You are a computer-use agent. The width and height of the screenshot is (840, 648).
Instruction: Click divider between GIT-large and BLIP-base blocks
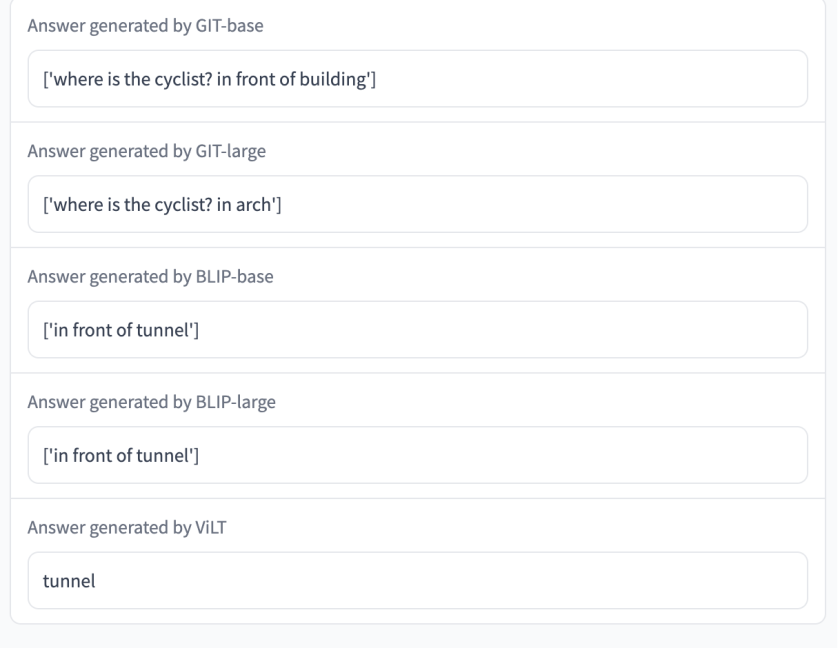(x=418, y=247)
